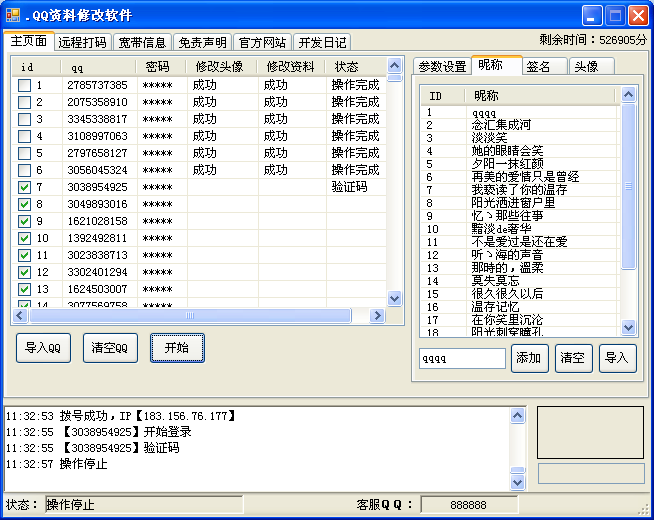Open the 参数设置 tab in the right panel
The height and width of the screenshot is (520, 654).
tap(441, 66)
